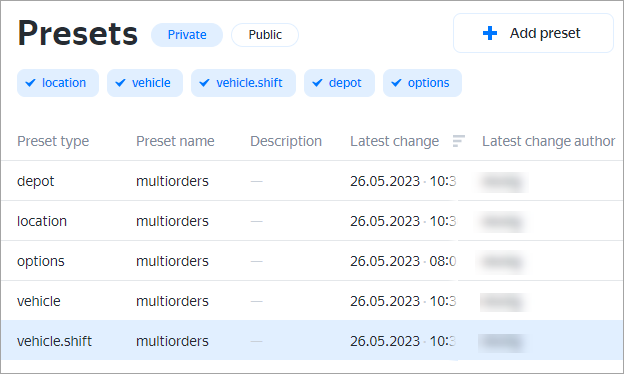Open the location multiorders preset row
This screenshot has height=374, width=624.
(x=312, y=221)
